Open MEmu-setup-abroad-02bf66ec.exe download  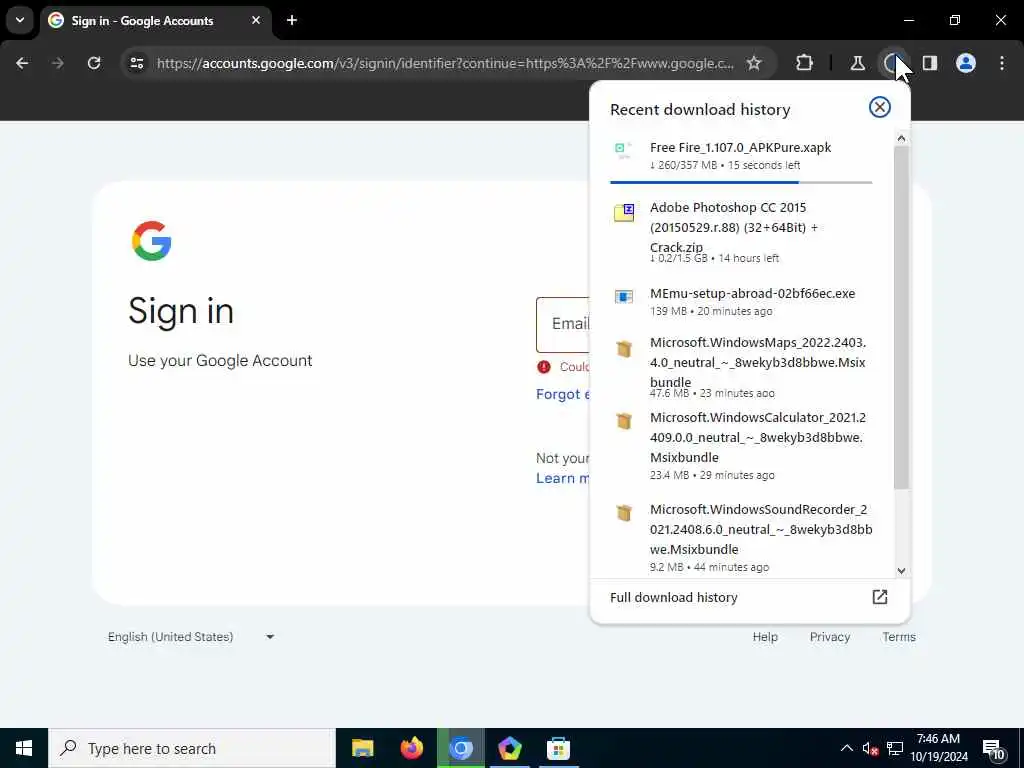point(741,302)
